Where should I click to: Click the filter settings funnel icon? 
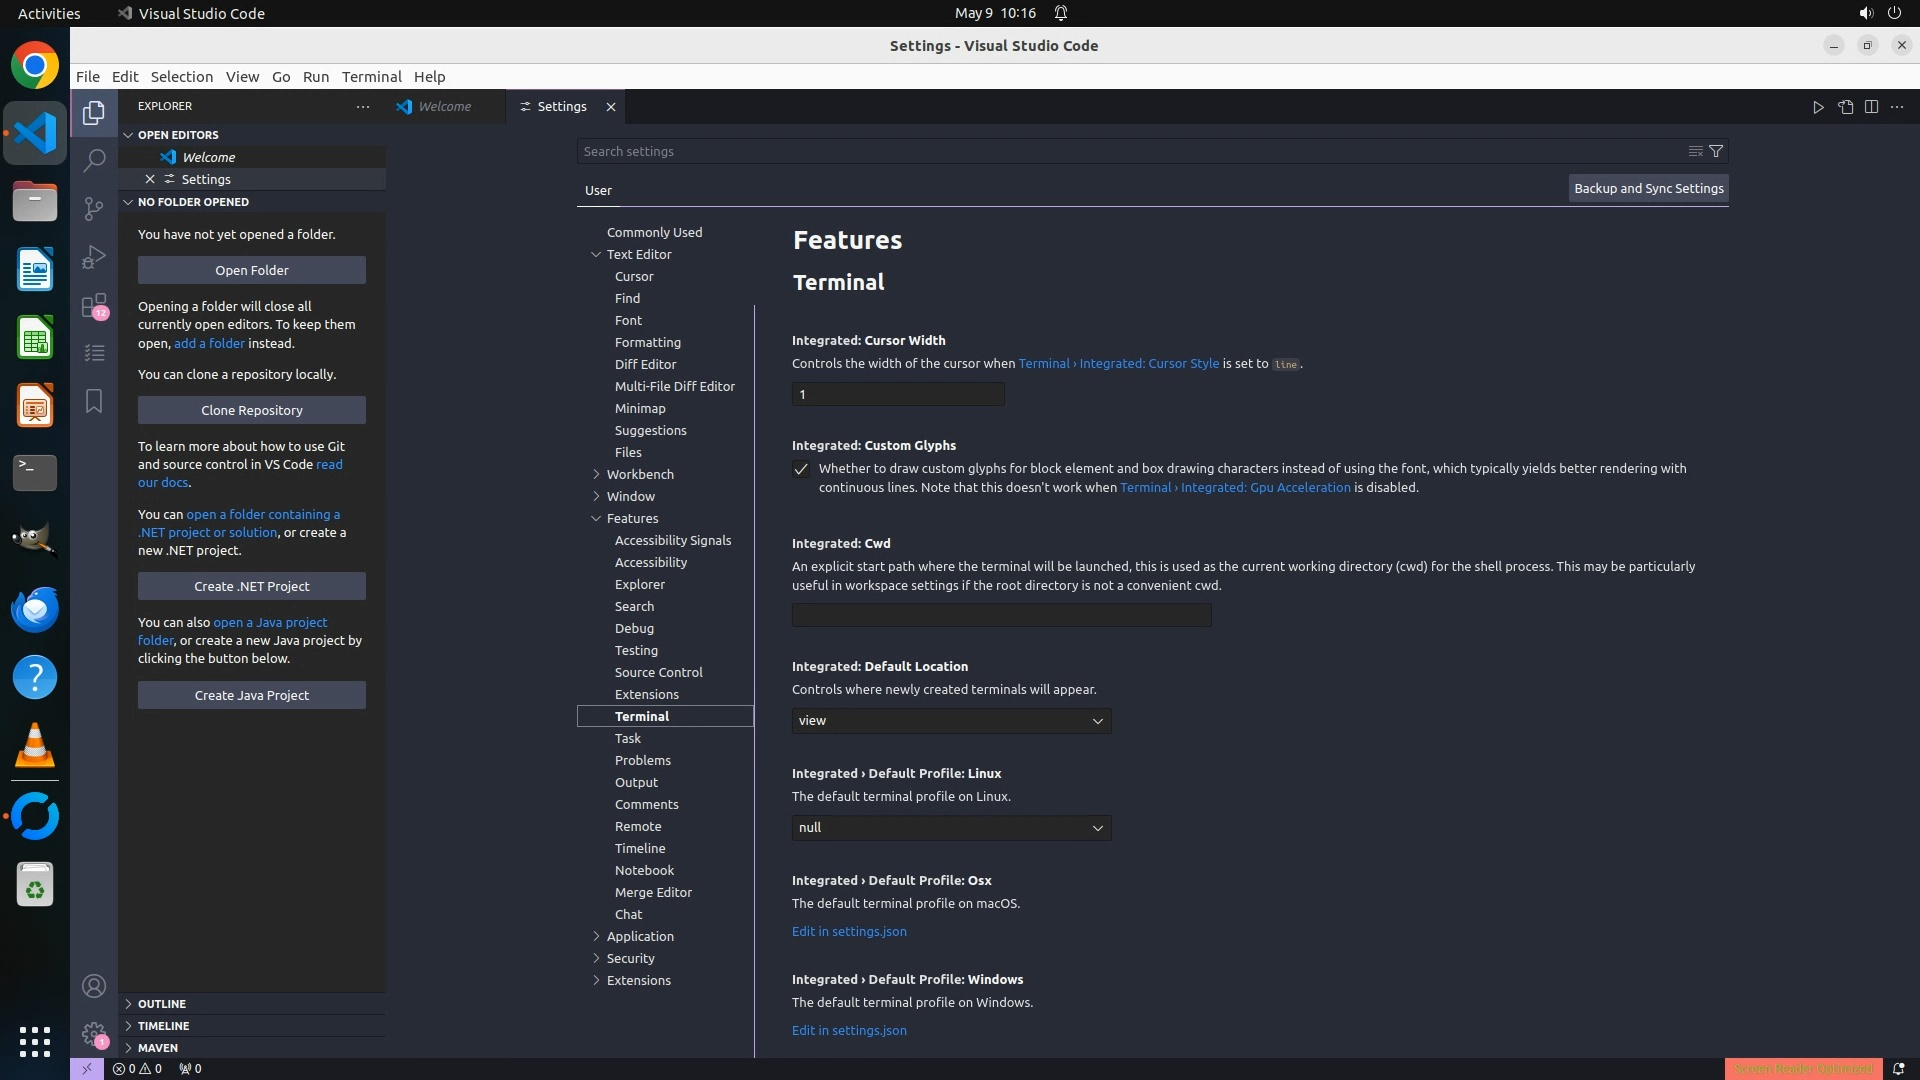[x=1716, y=151]
